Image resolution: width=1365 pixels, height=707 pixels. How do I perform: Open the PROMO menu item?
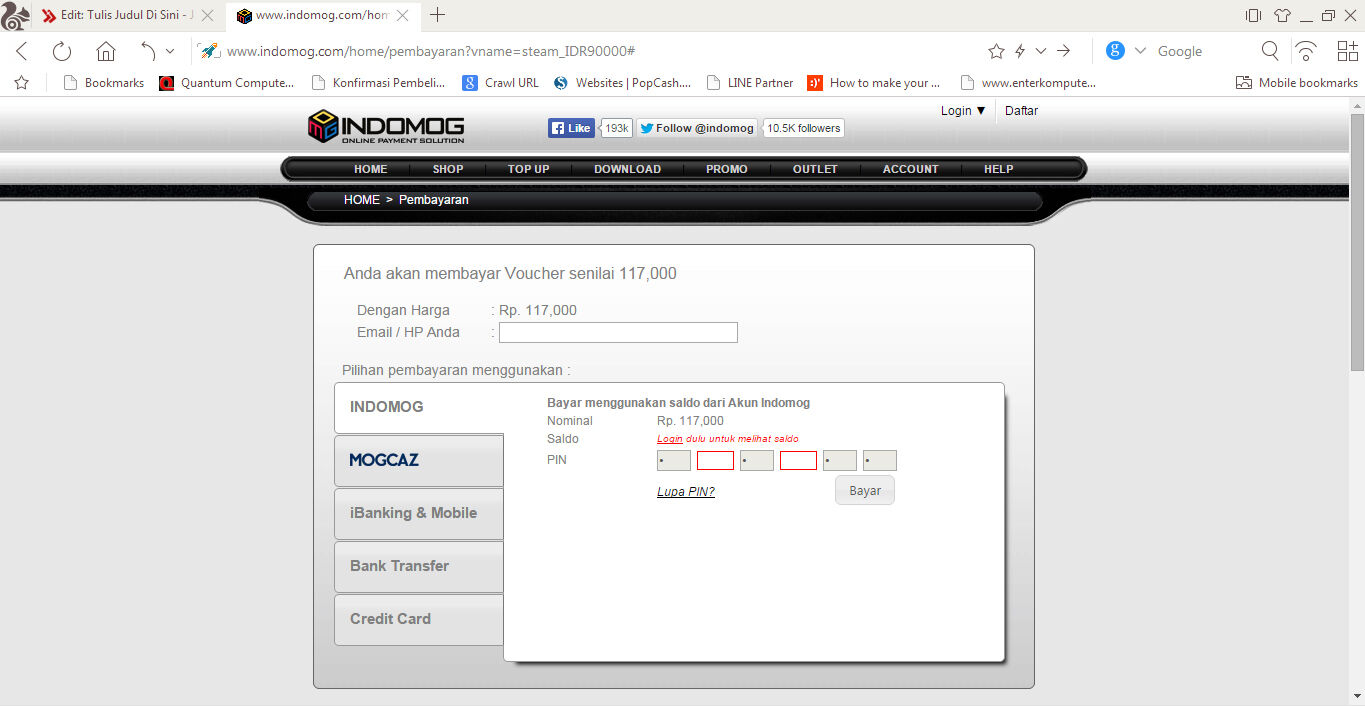(x=726, y=169)
